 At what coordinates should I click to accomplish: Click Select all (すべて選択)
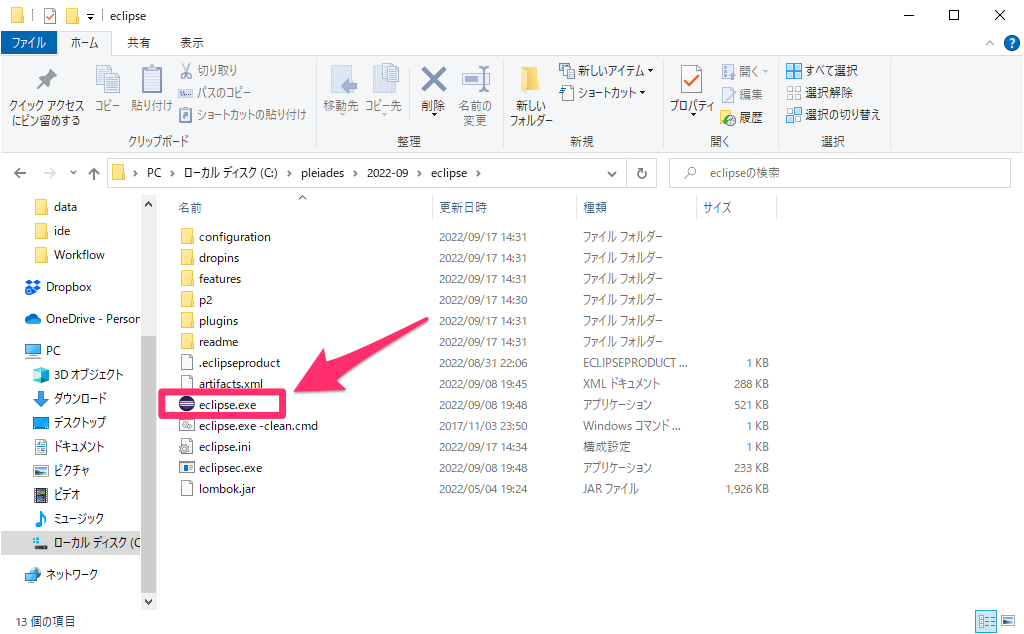click(822, 71)
